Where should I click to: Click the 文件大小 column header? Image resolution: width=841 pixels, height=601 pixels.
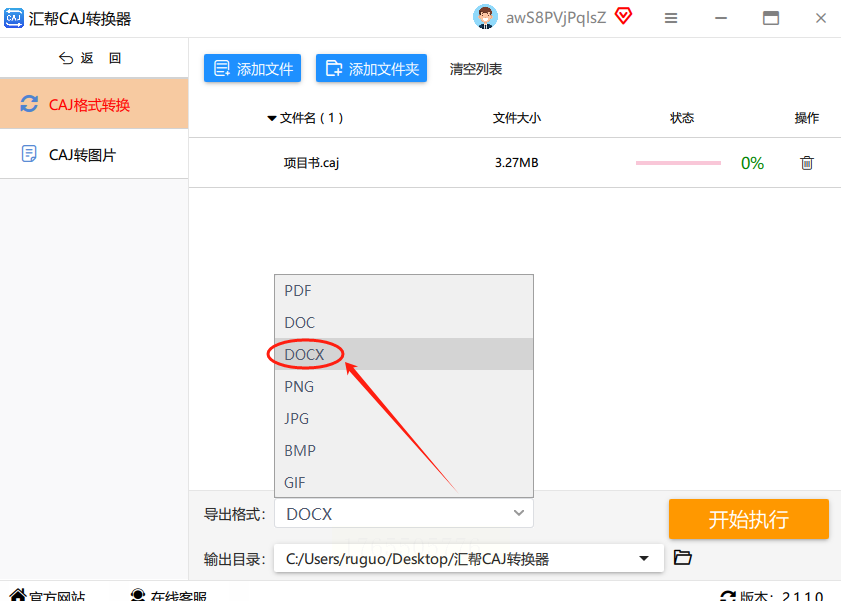coord(517,118)
